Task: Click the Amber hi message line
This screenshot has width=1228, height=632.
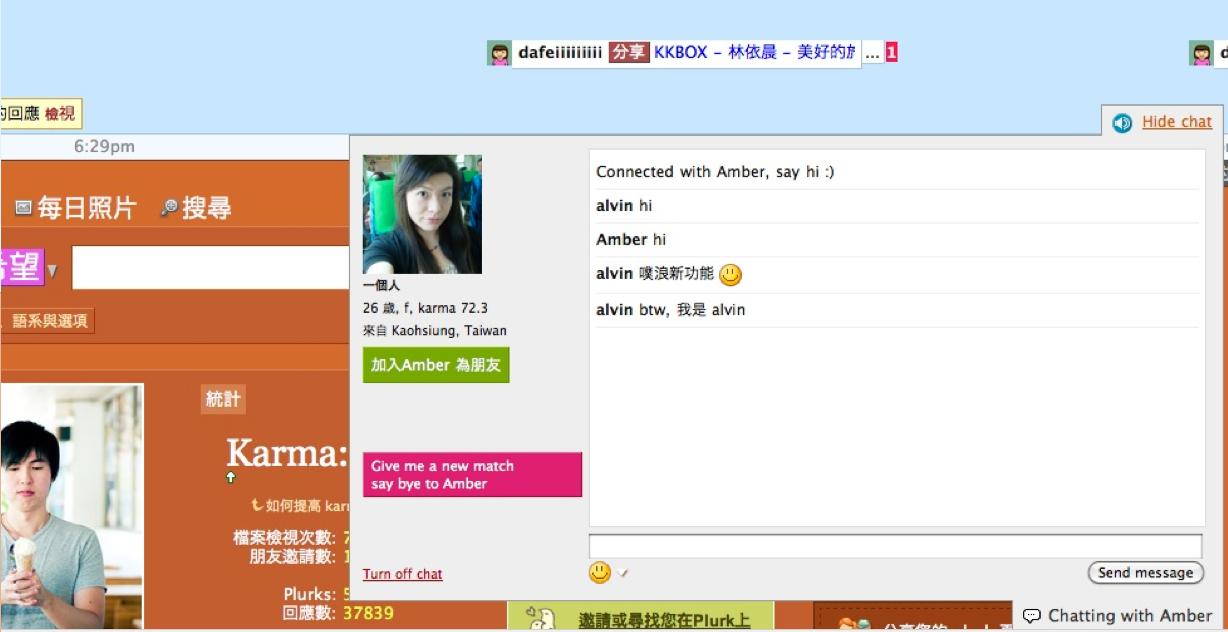Action: point(897,240)
